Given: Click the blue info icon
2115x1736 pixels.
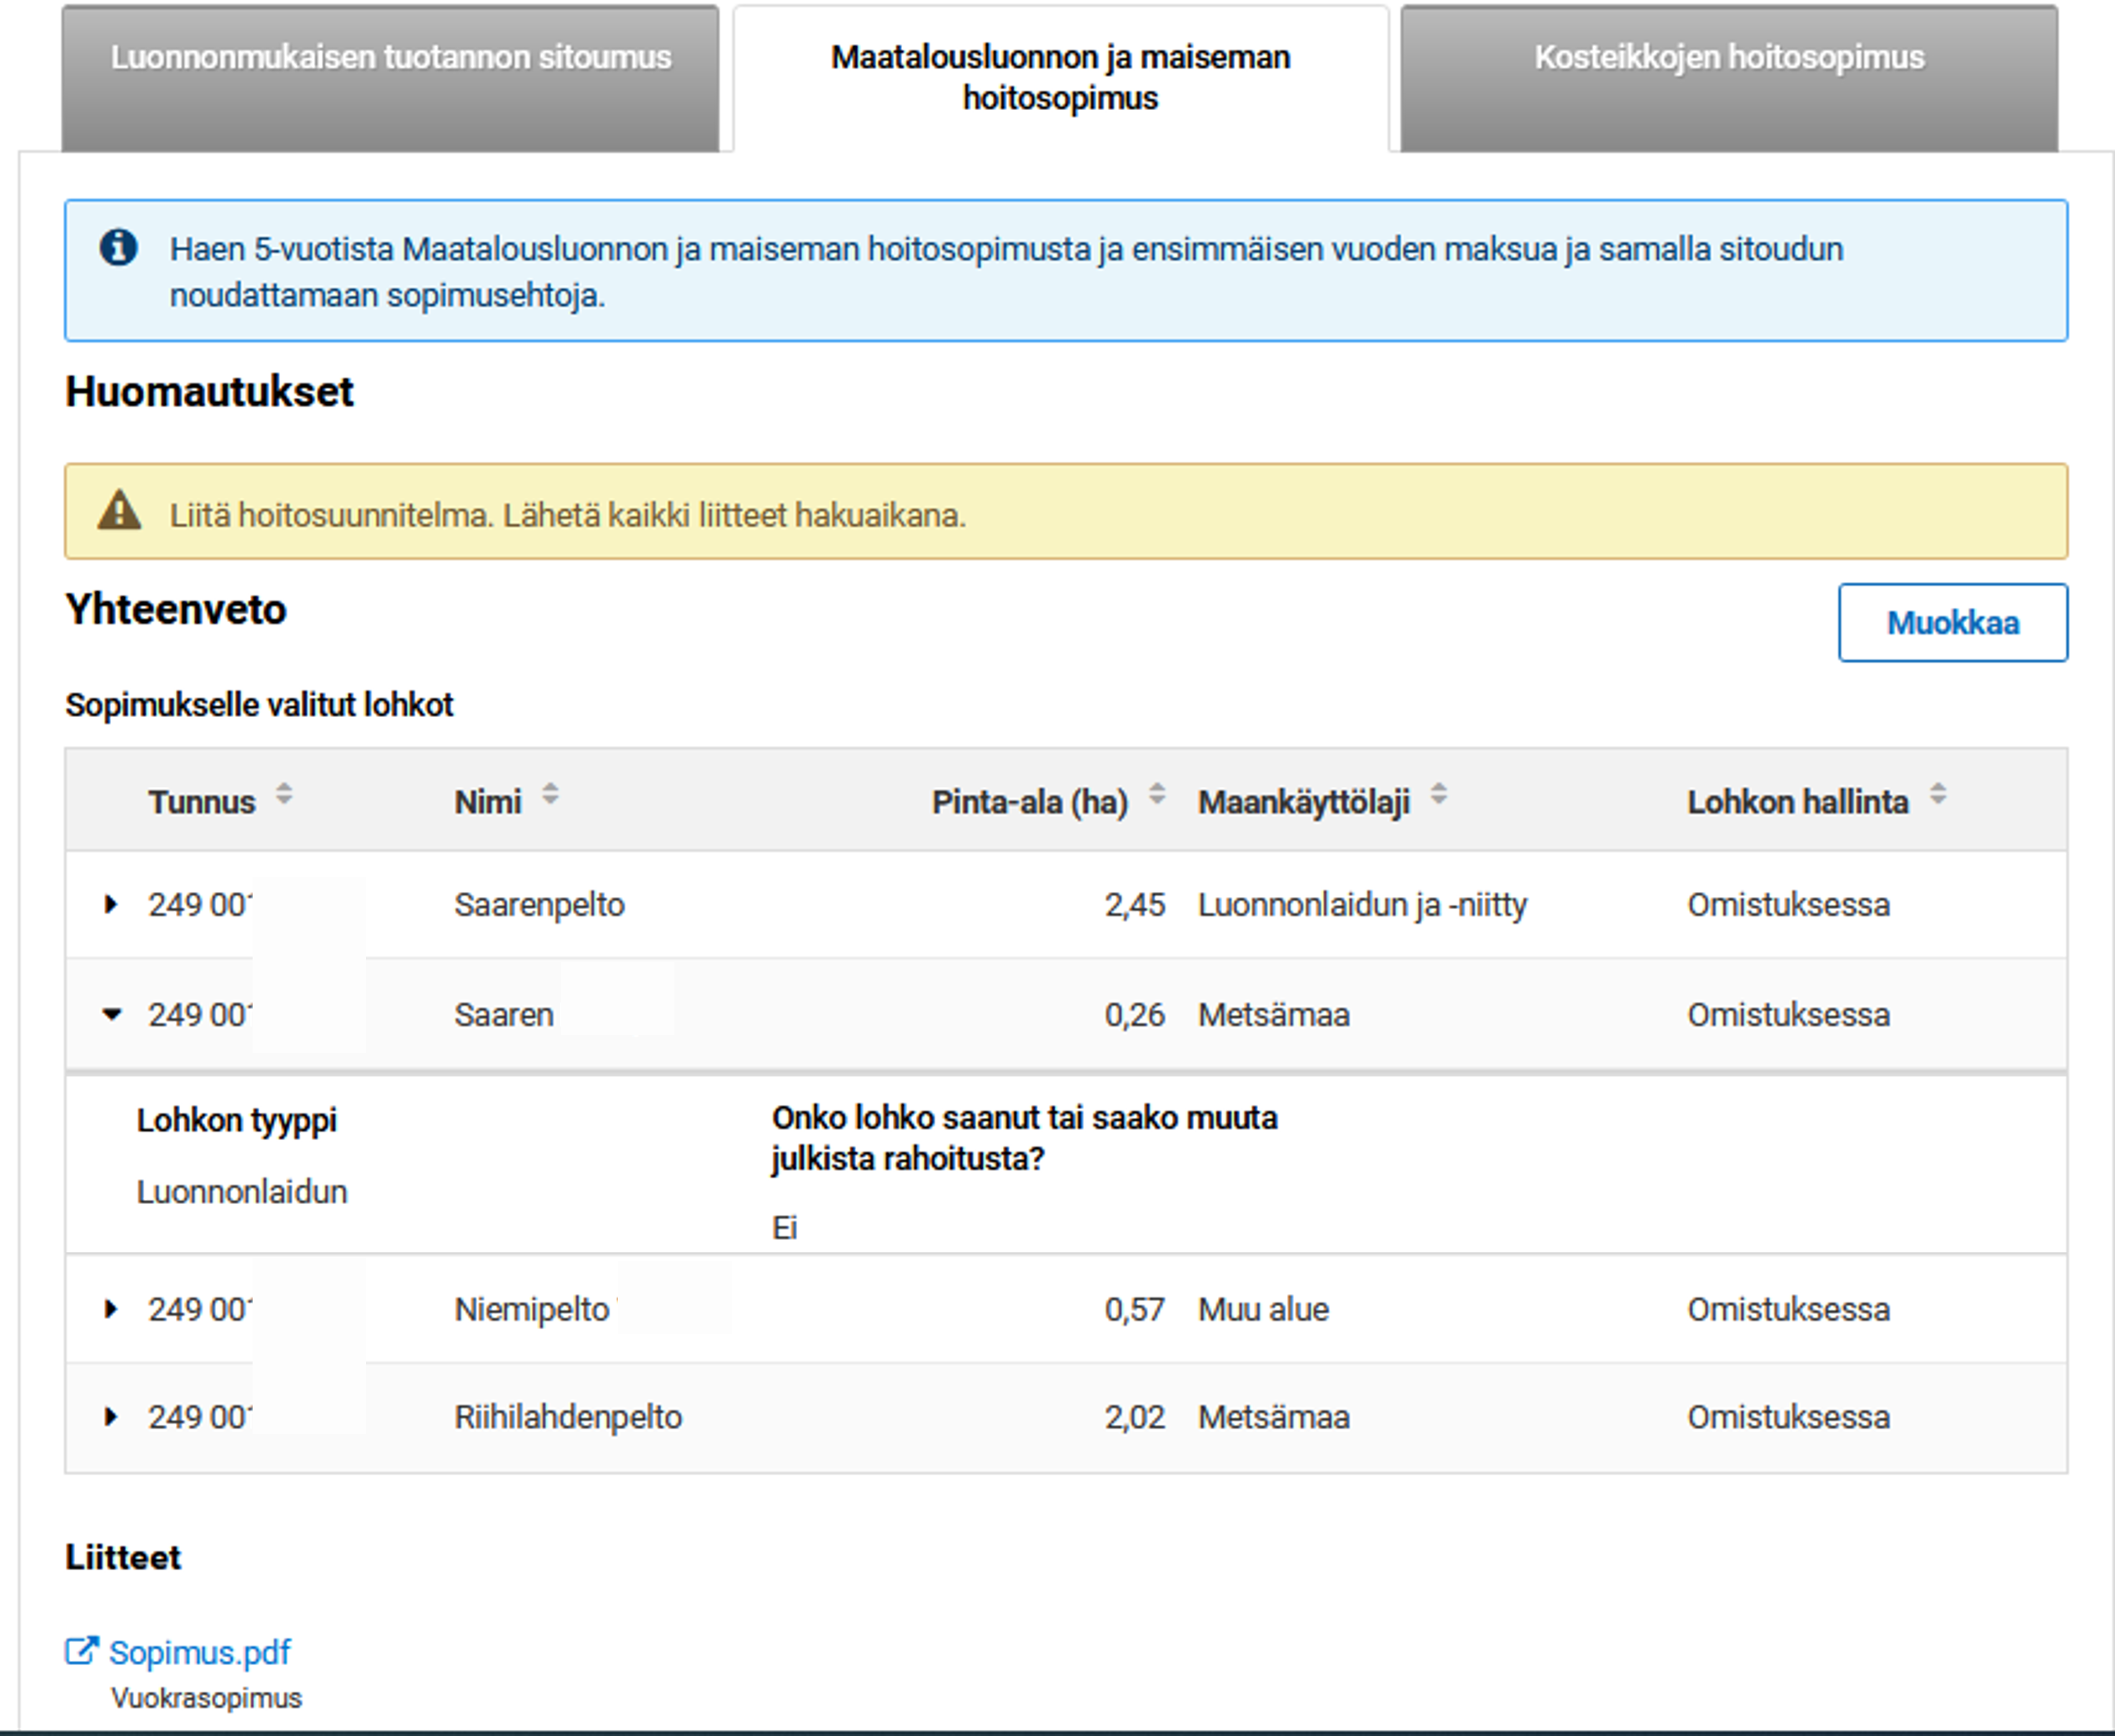Looking at the screenshot, I should click(x=118, y=247).
